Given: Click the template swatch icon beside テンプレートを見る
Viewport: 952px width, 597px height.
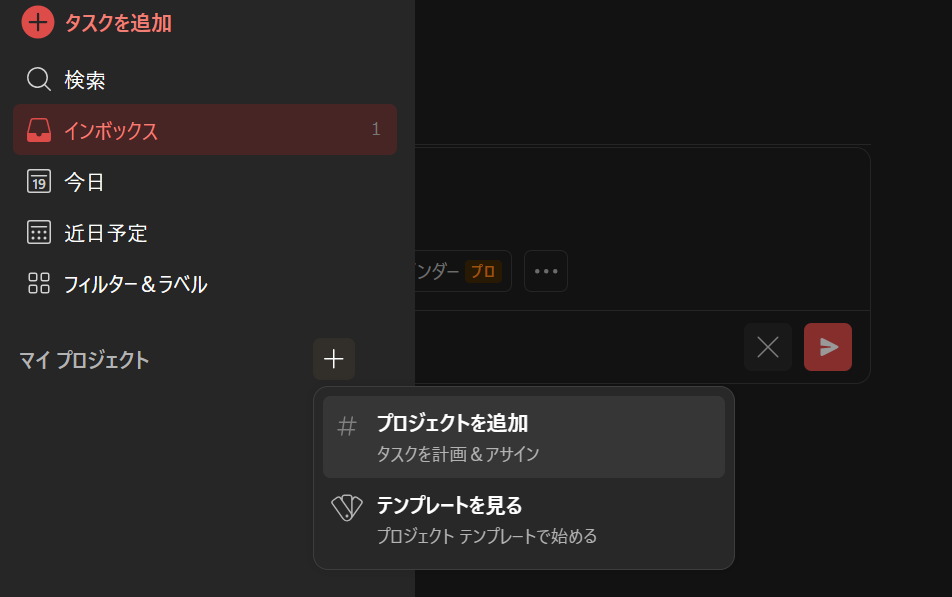Looking at the screenshot, I should click(347, 508).
